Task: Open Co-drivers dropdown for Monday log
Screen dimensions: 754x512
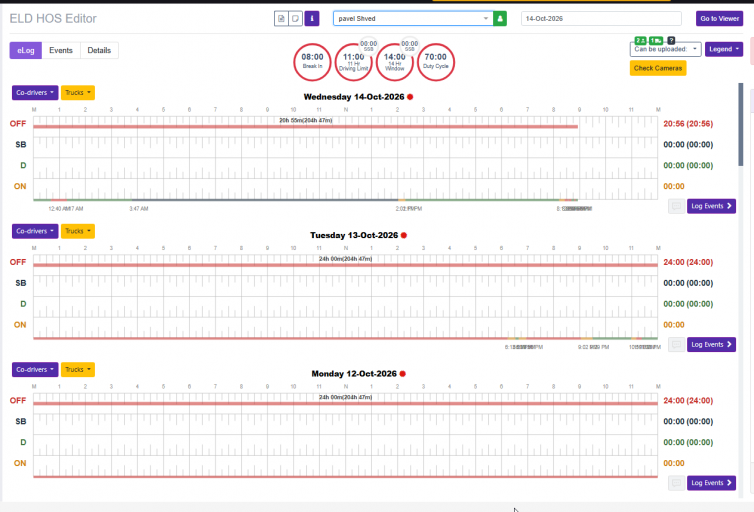Action: (35, 370)
